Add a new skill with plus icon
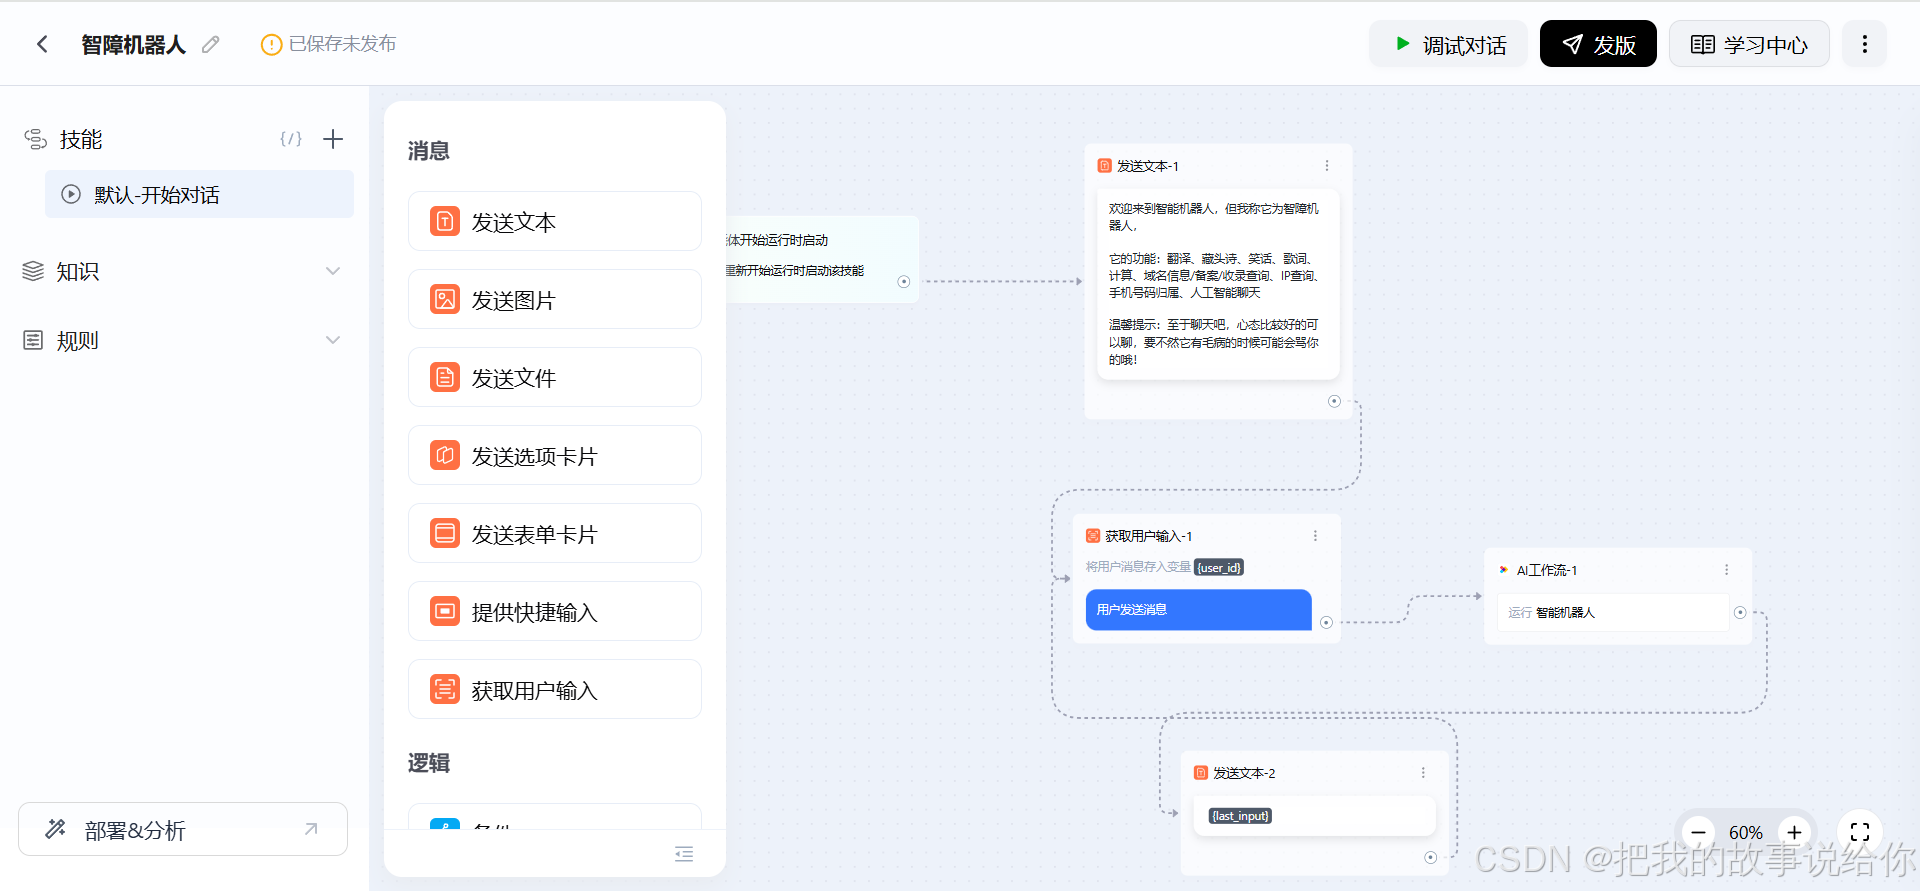 [333, 139]
